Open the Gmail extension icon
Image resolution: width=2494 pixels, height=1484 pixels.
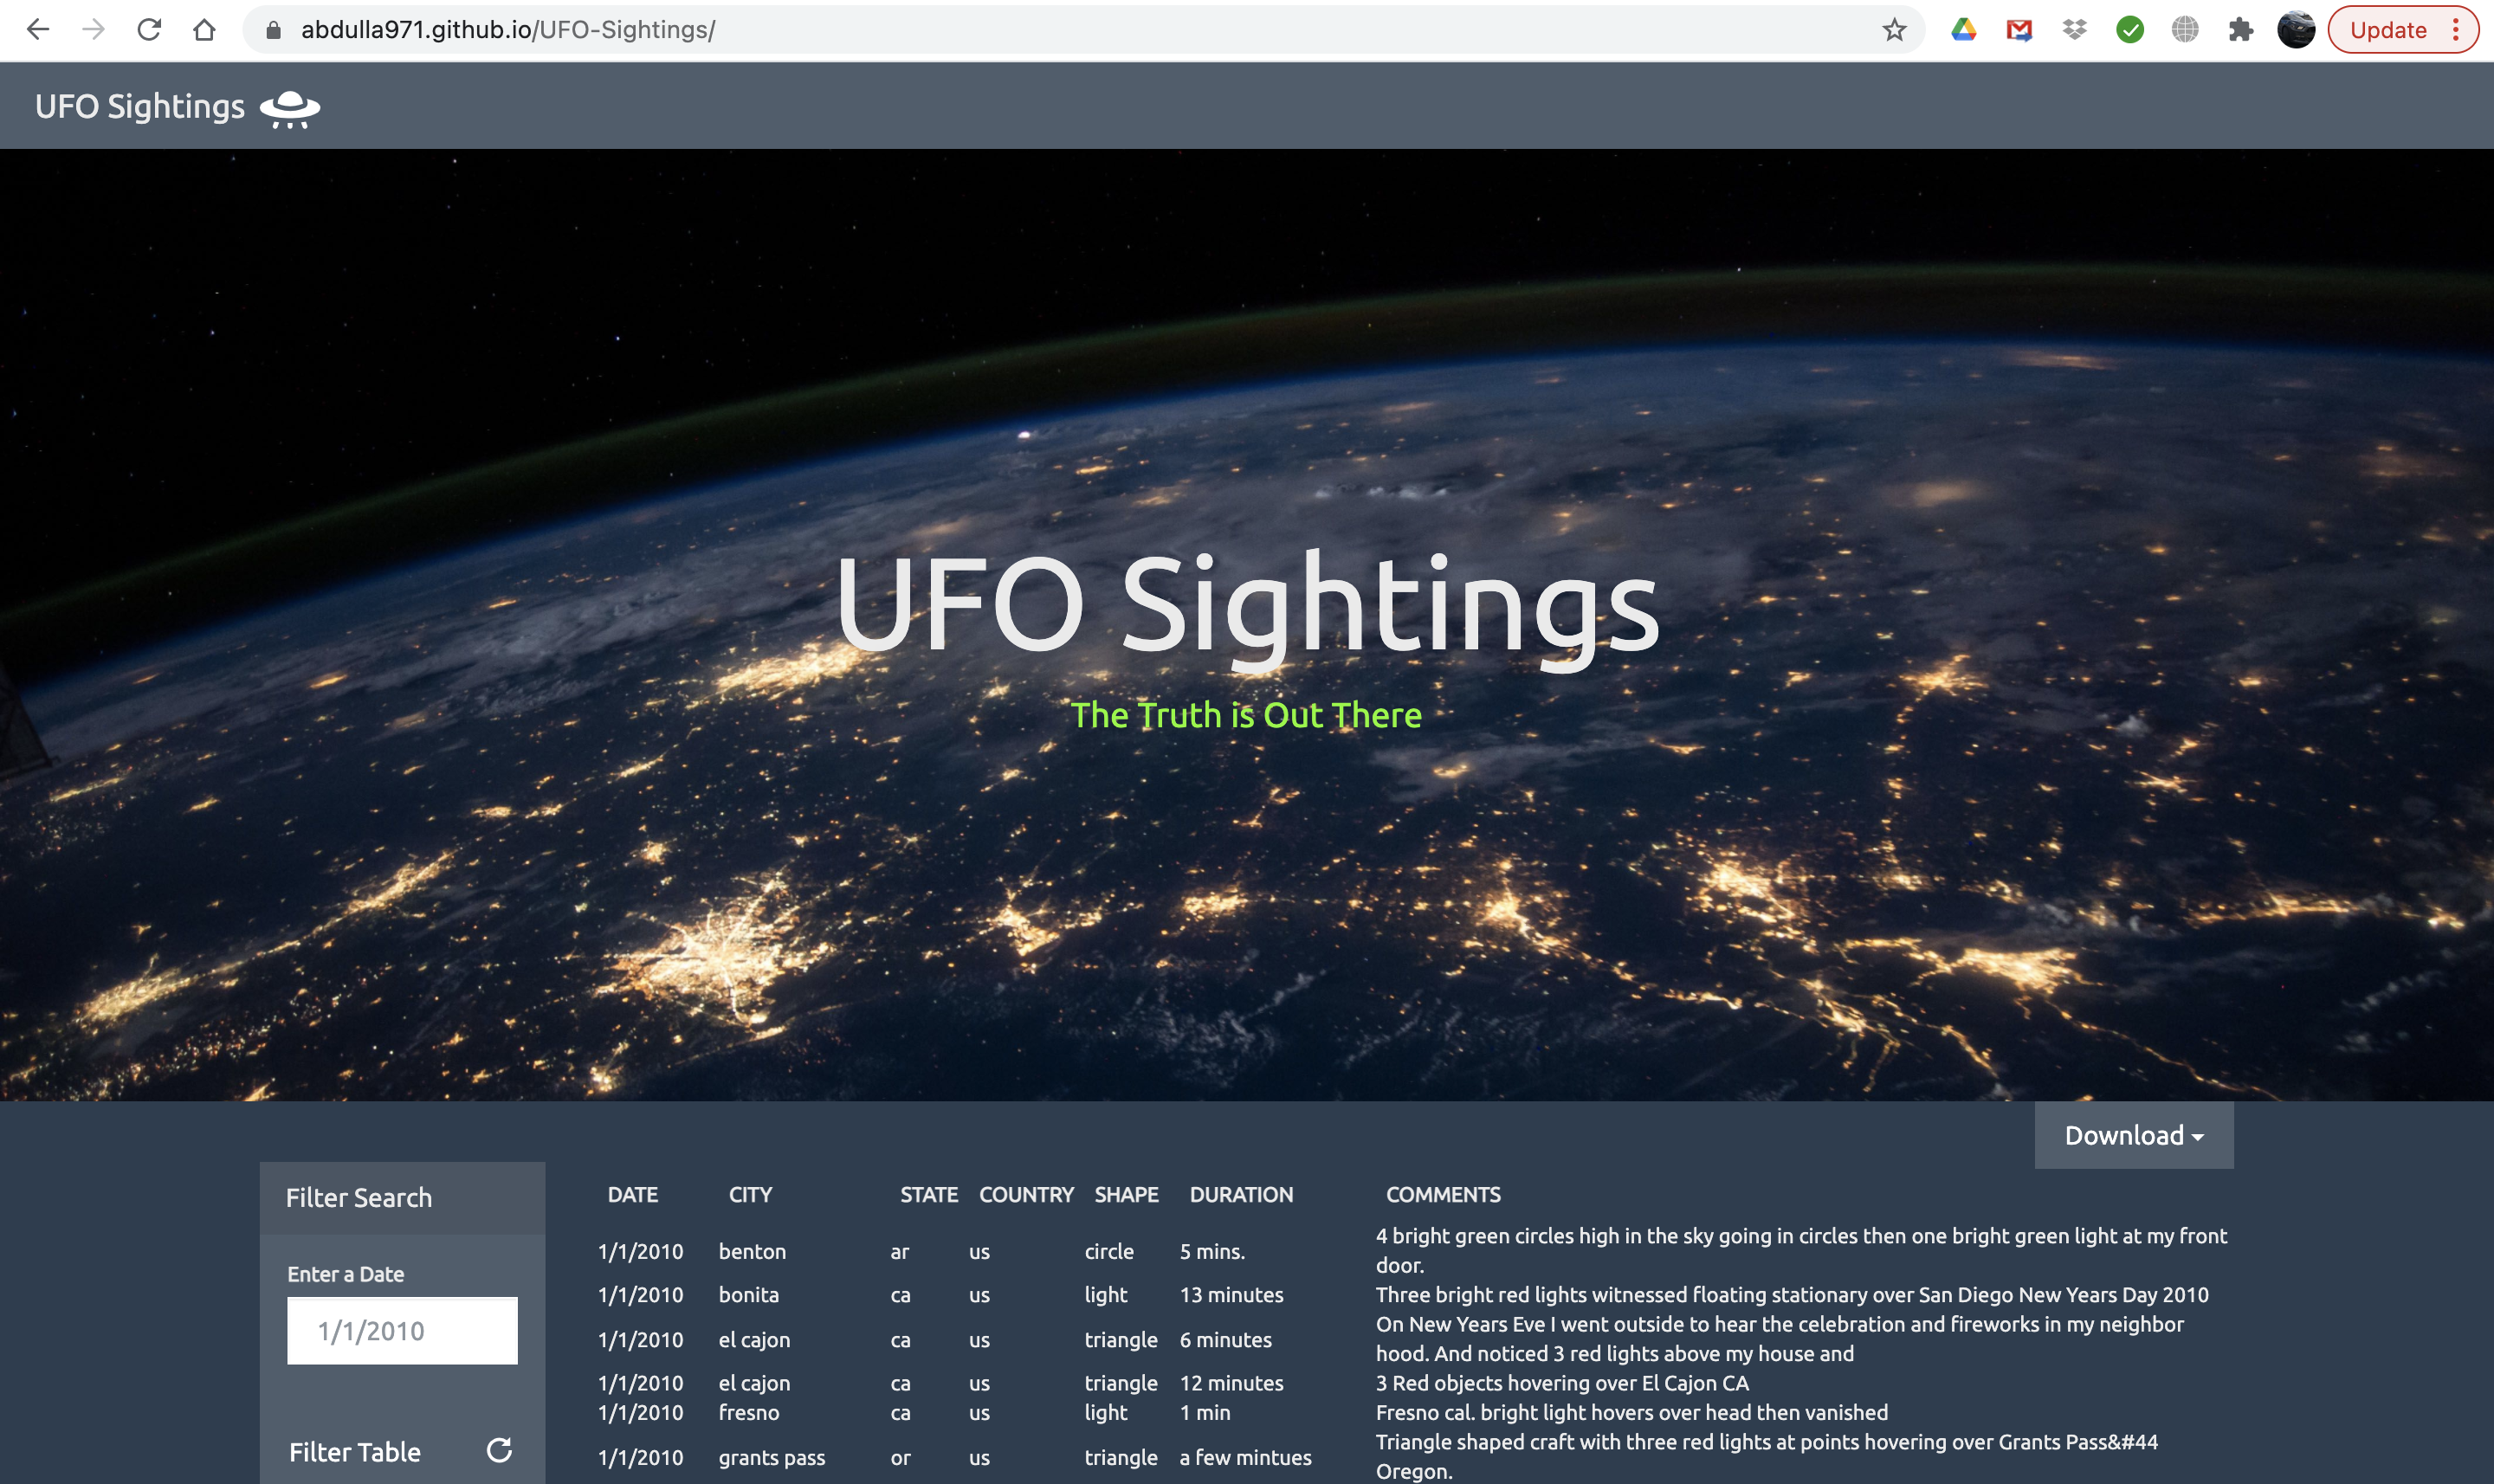pos(2019,30)
